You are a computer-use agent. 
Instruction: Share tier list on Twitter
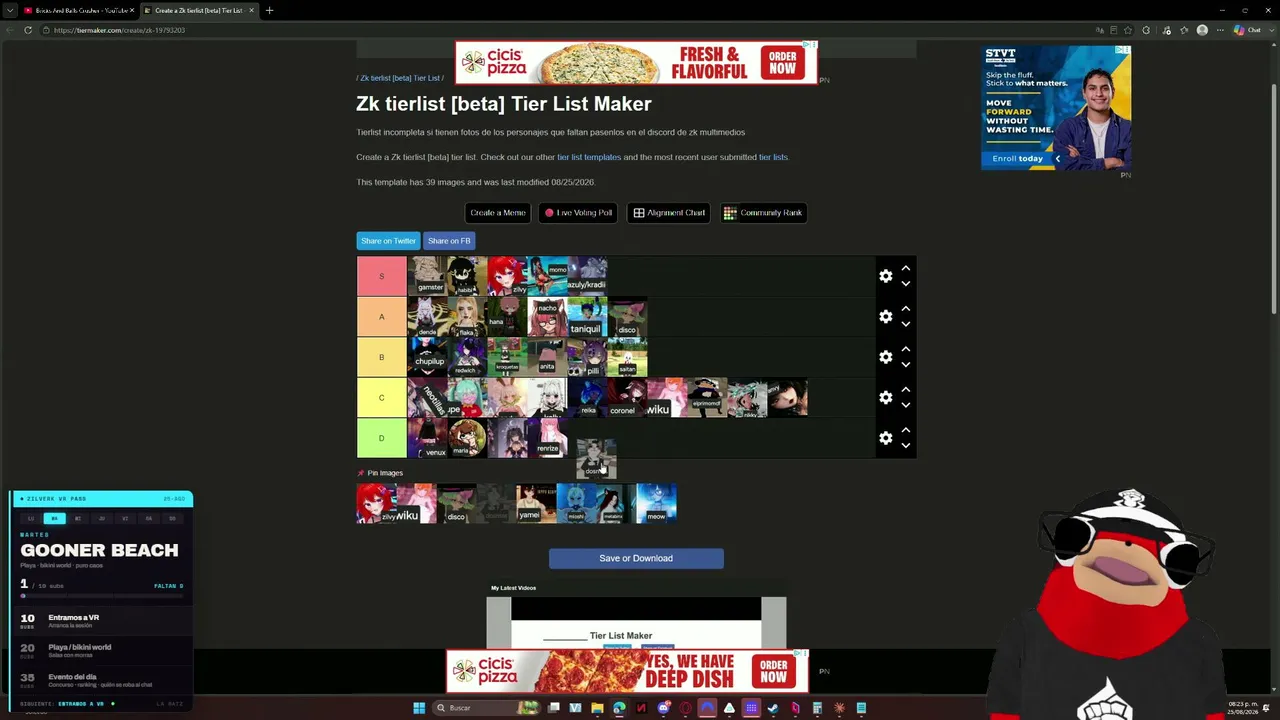tap(388, 241)
